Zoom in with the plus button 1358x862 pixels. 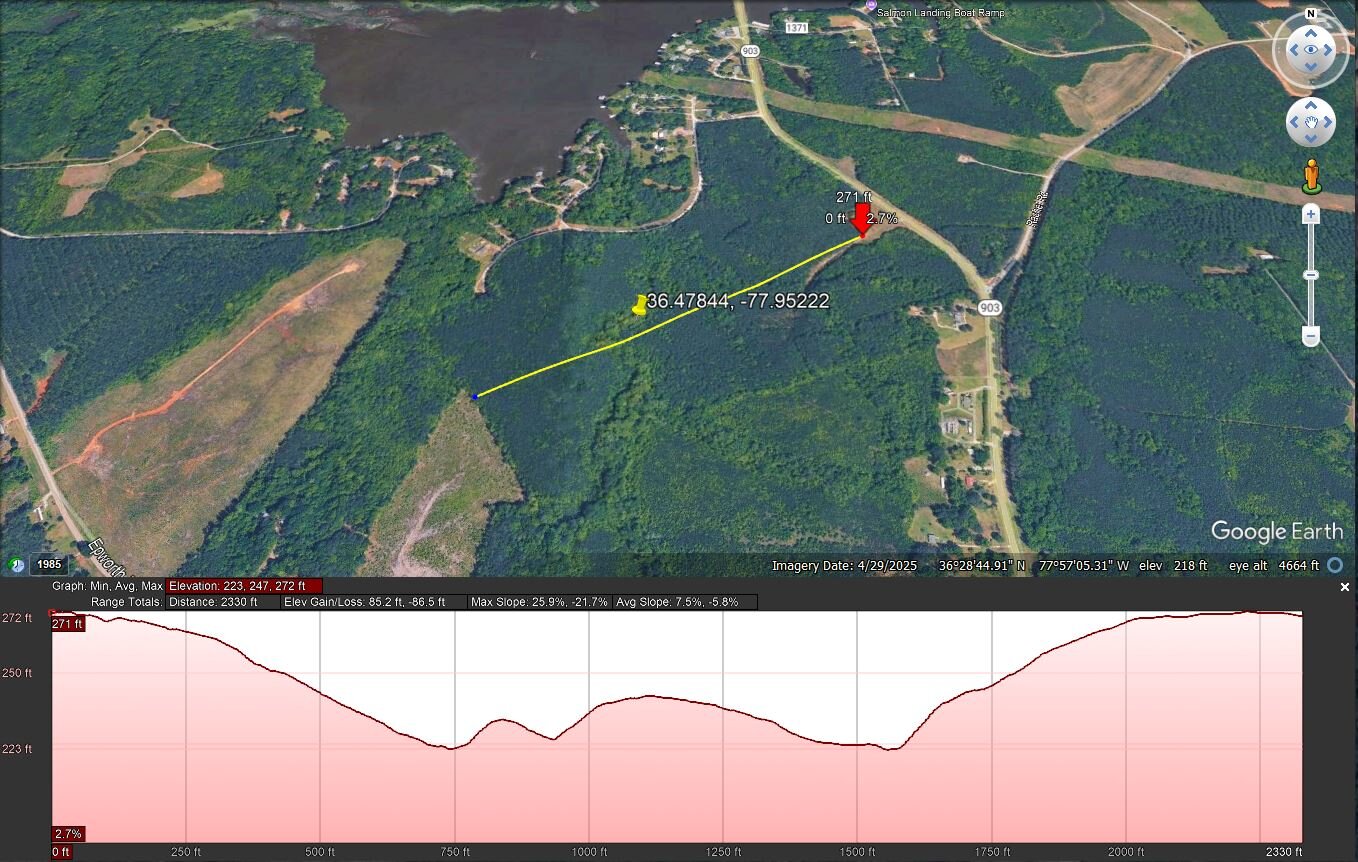point(1311,215)
